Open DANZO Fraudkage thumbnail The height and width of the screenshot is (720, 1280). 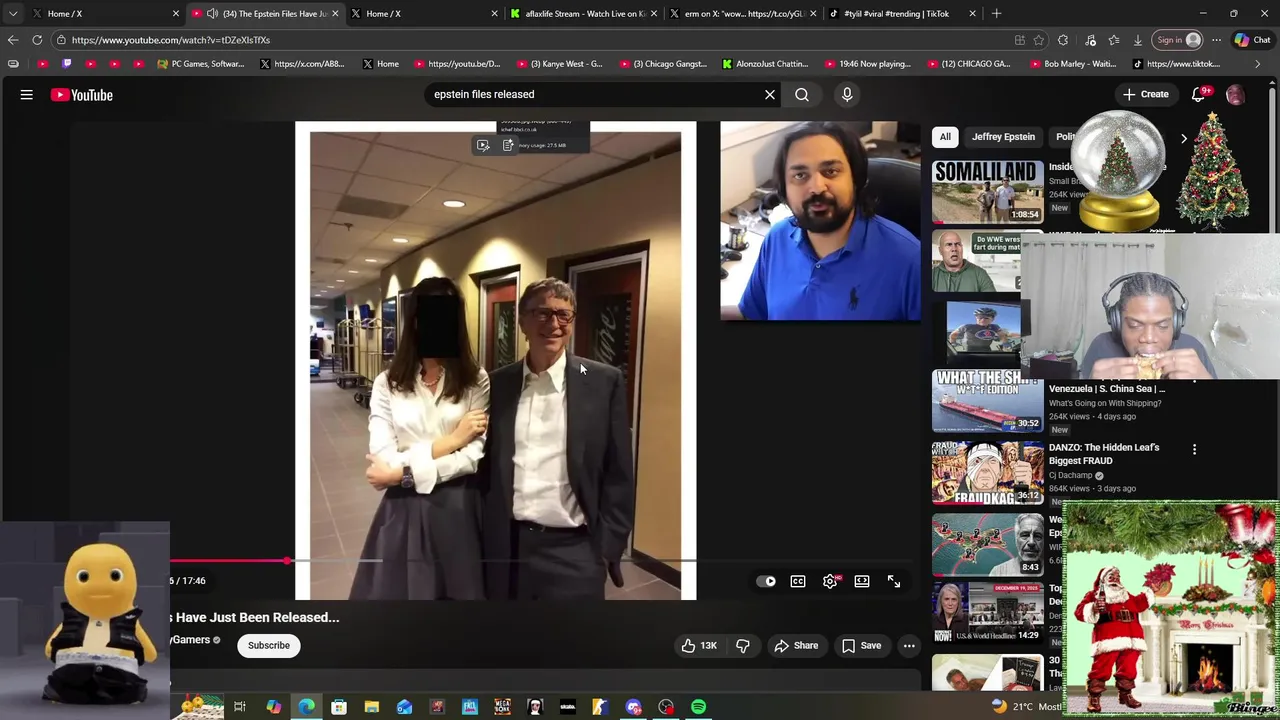pos(988,473)
